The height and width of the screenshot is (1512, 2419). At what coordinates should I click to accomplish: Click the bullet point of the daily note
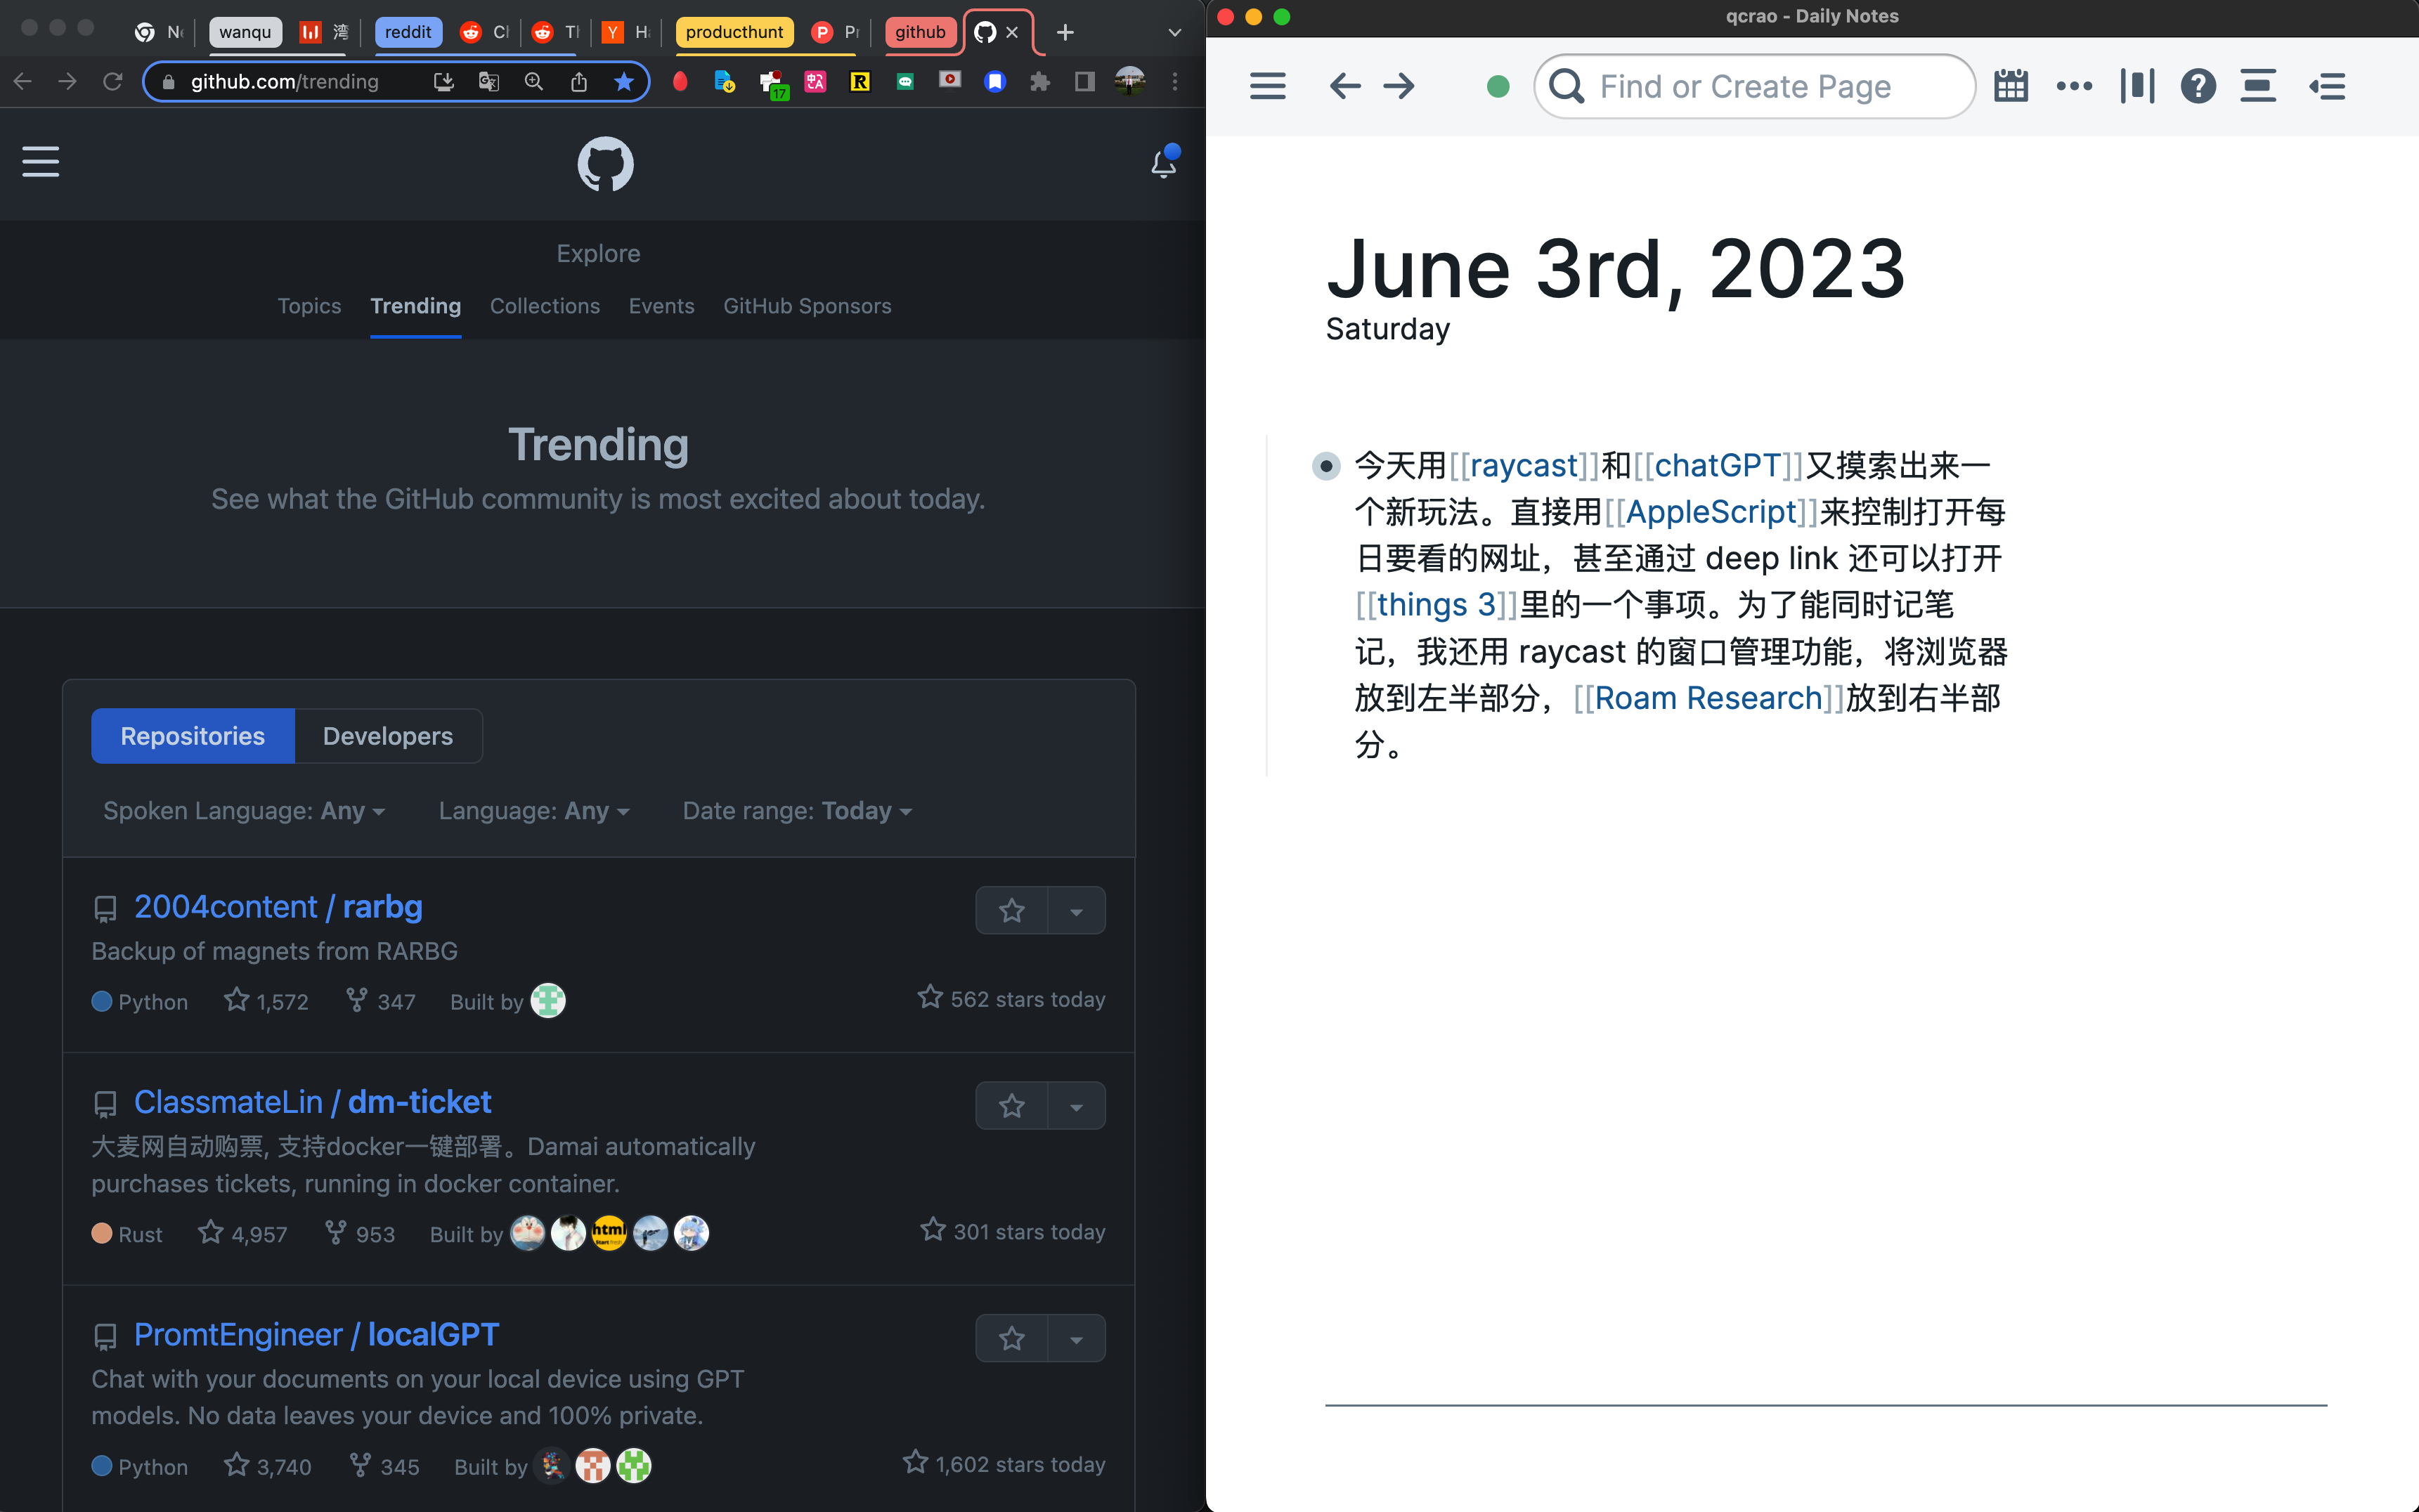[x=1326, y=466]
